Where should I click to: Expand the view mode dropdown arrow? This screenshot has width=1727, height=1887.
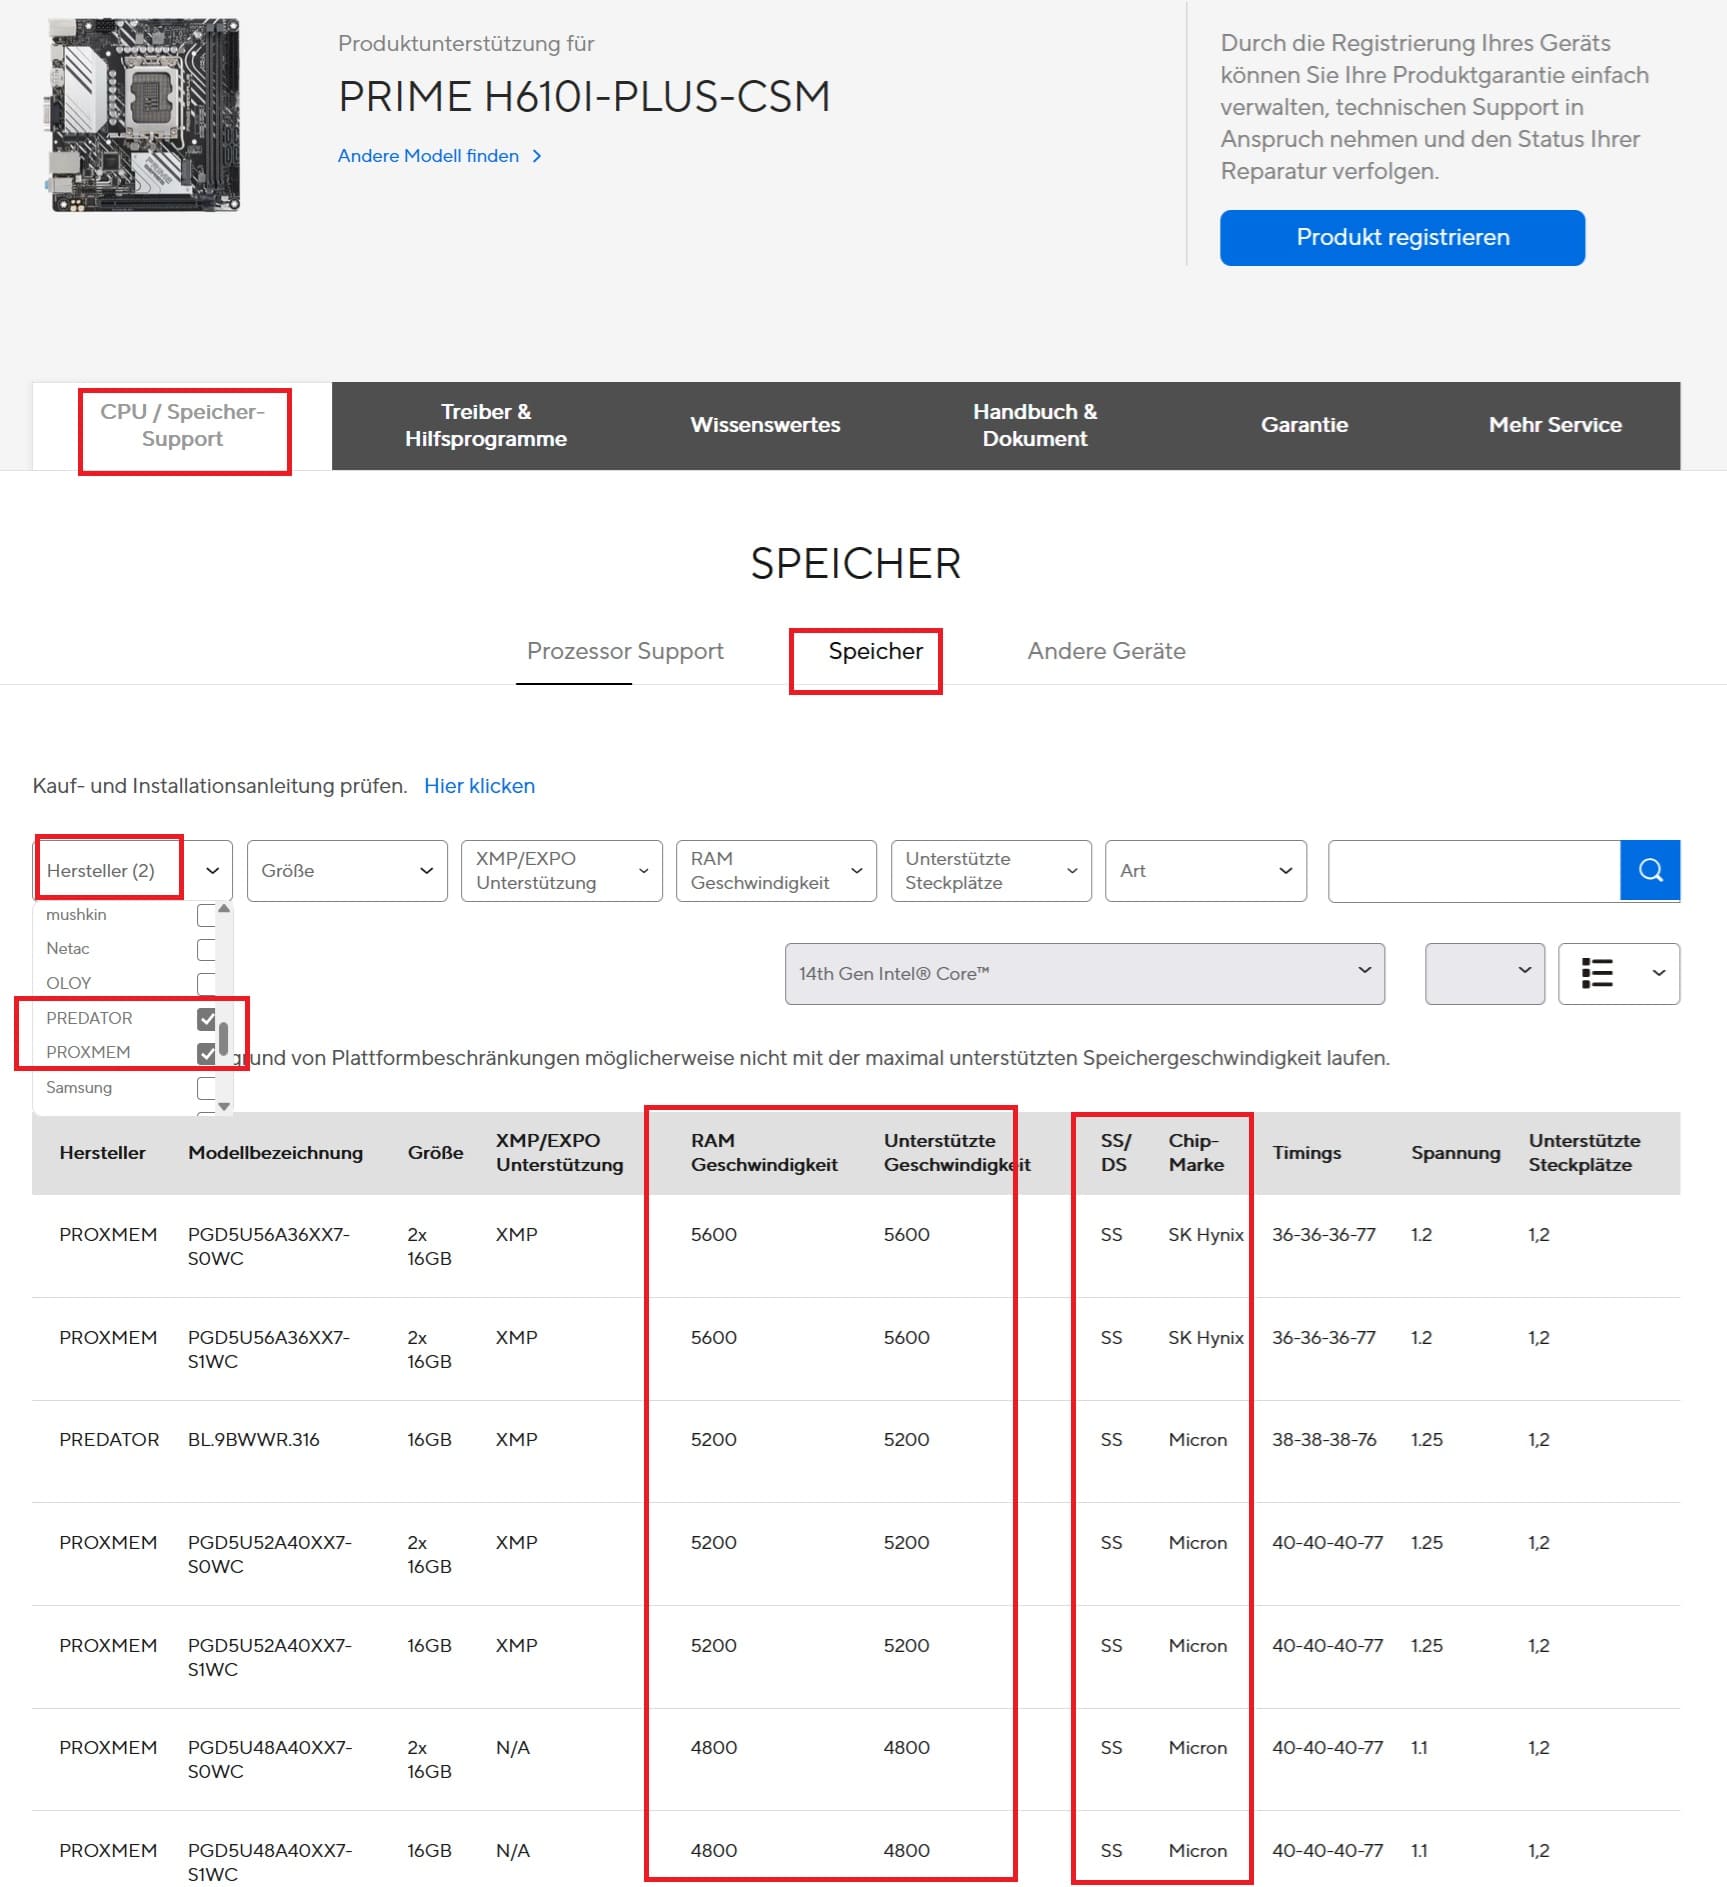[1658, 973]
